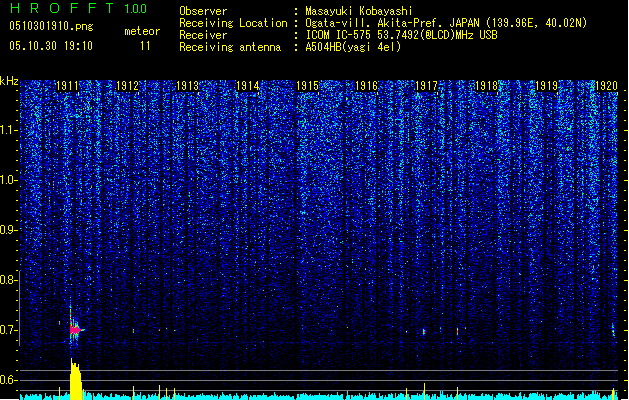Click the 1.1 frequency axis label
This screenshot has width=629, height=400.
pyautogui.click(x=9, y=130)
